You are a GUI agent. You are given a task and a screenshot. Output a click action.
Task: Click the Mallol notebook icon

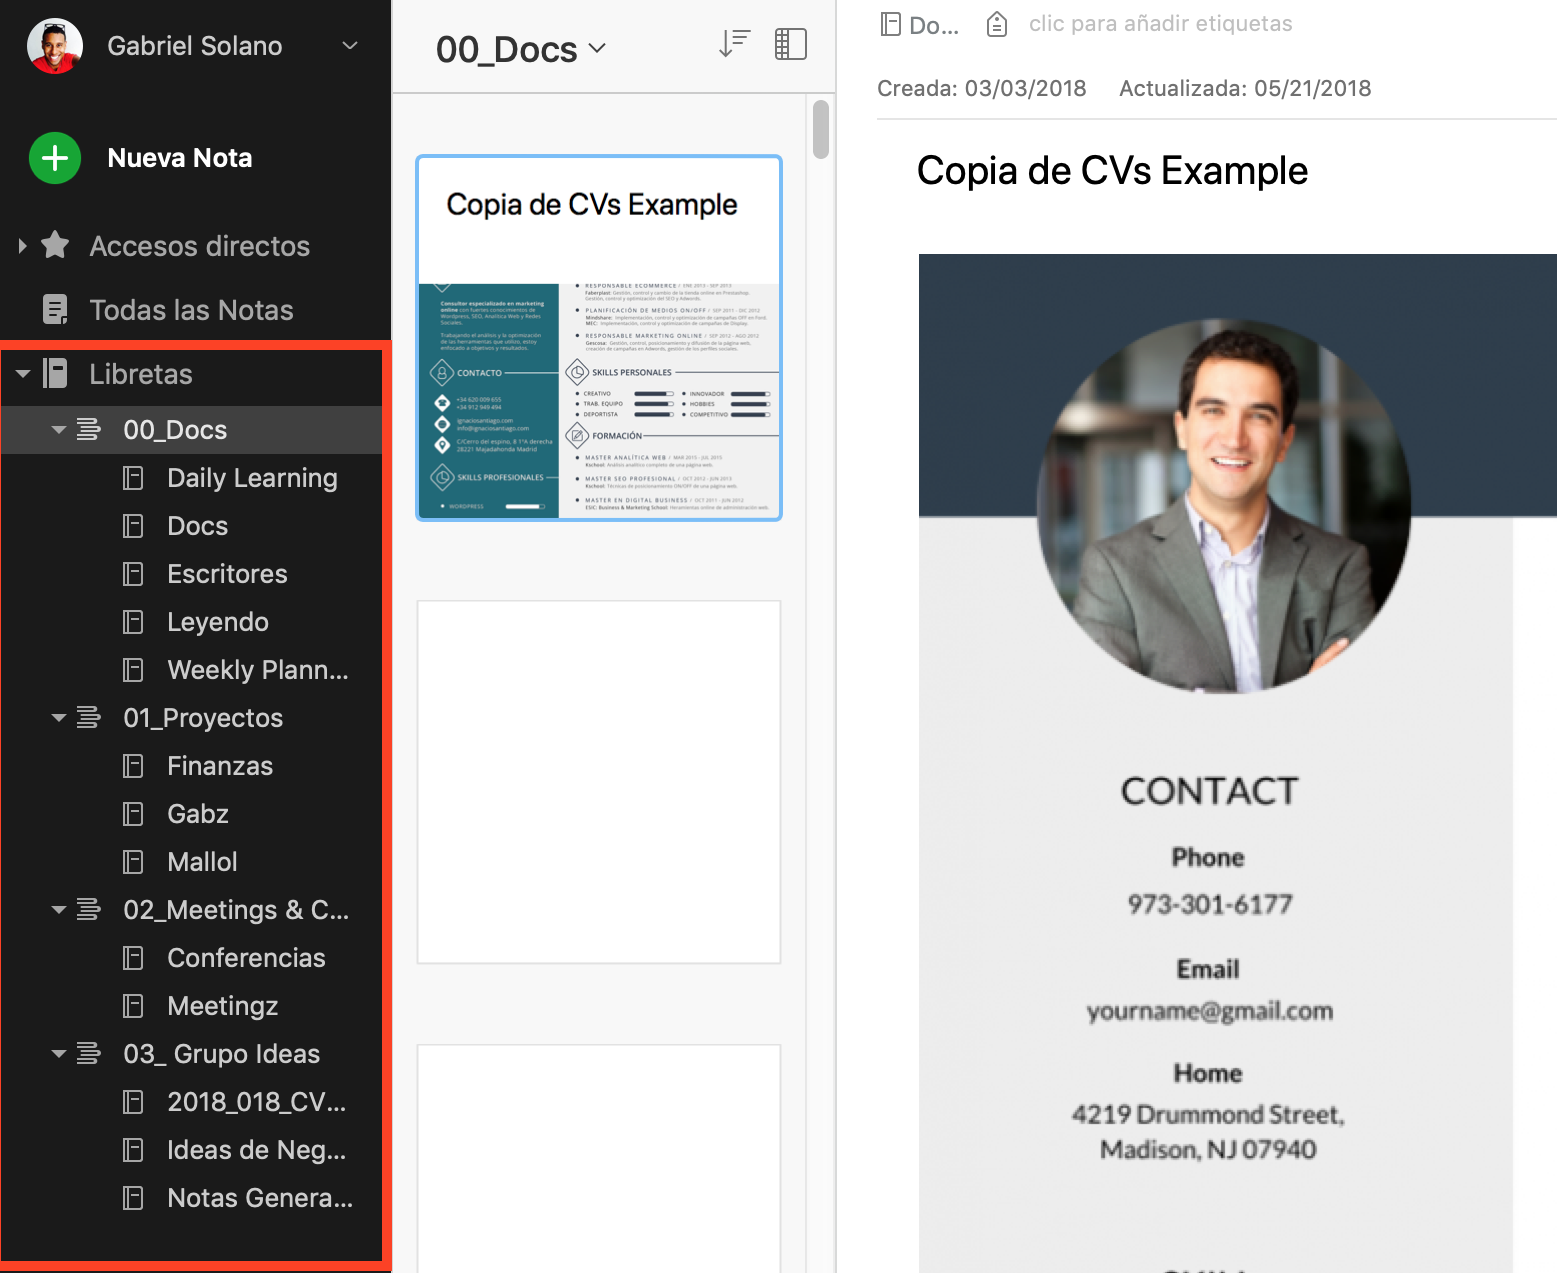point(133,862)
